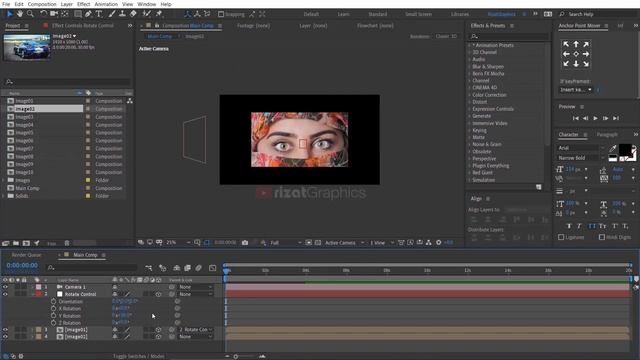Screen dimensions: 640x360
Task: Open the composition mini-flowchart icon in timeline
Action: click(149, 268)
